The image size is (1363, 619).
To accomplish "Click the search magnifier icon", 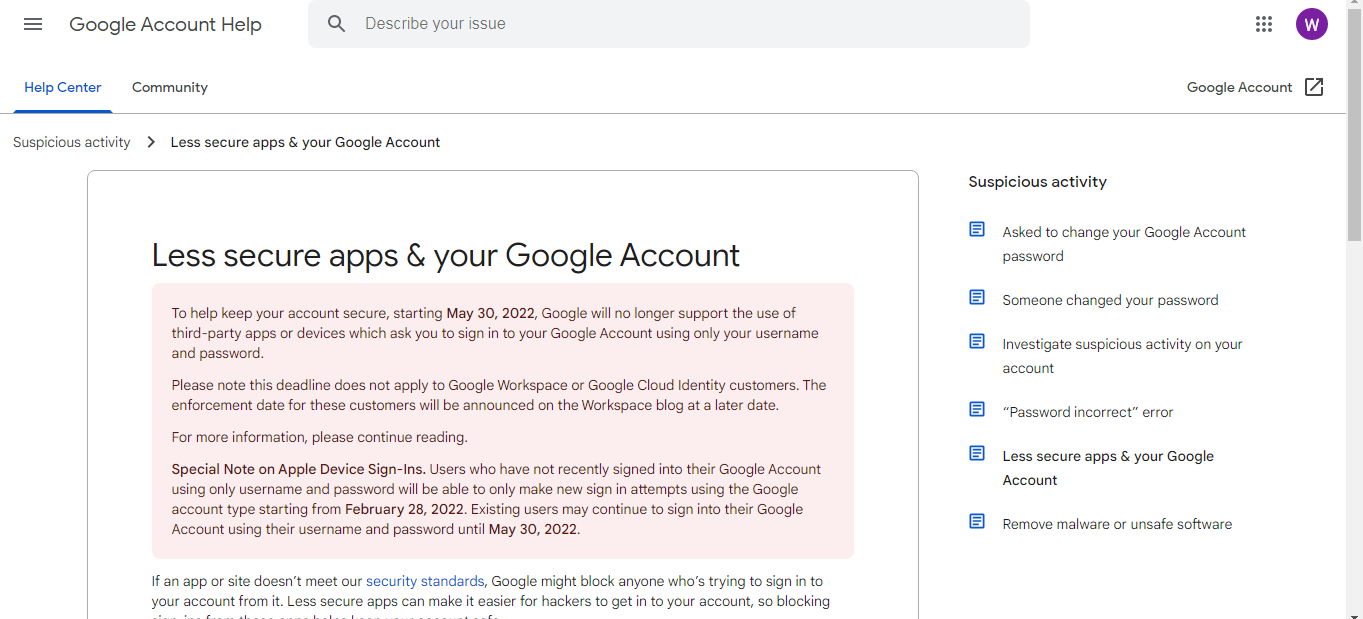I will [337, 24].
